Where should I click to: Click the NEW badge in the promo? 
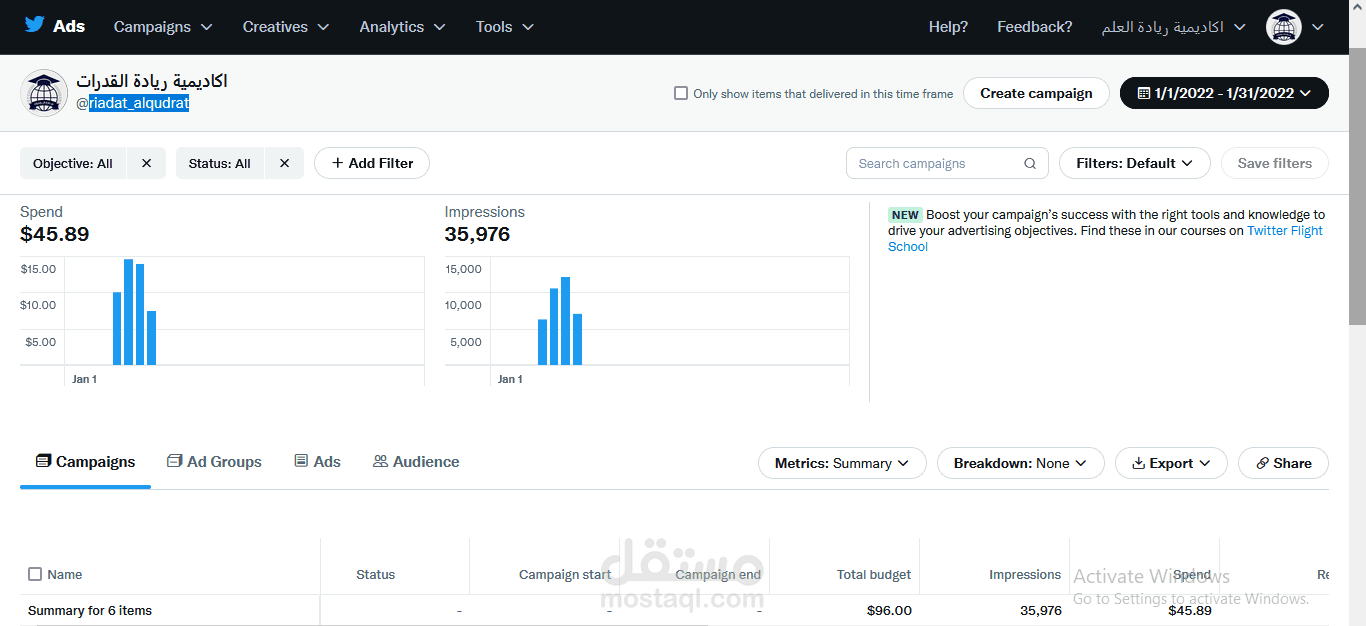point(905,215)
